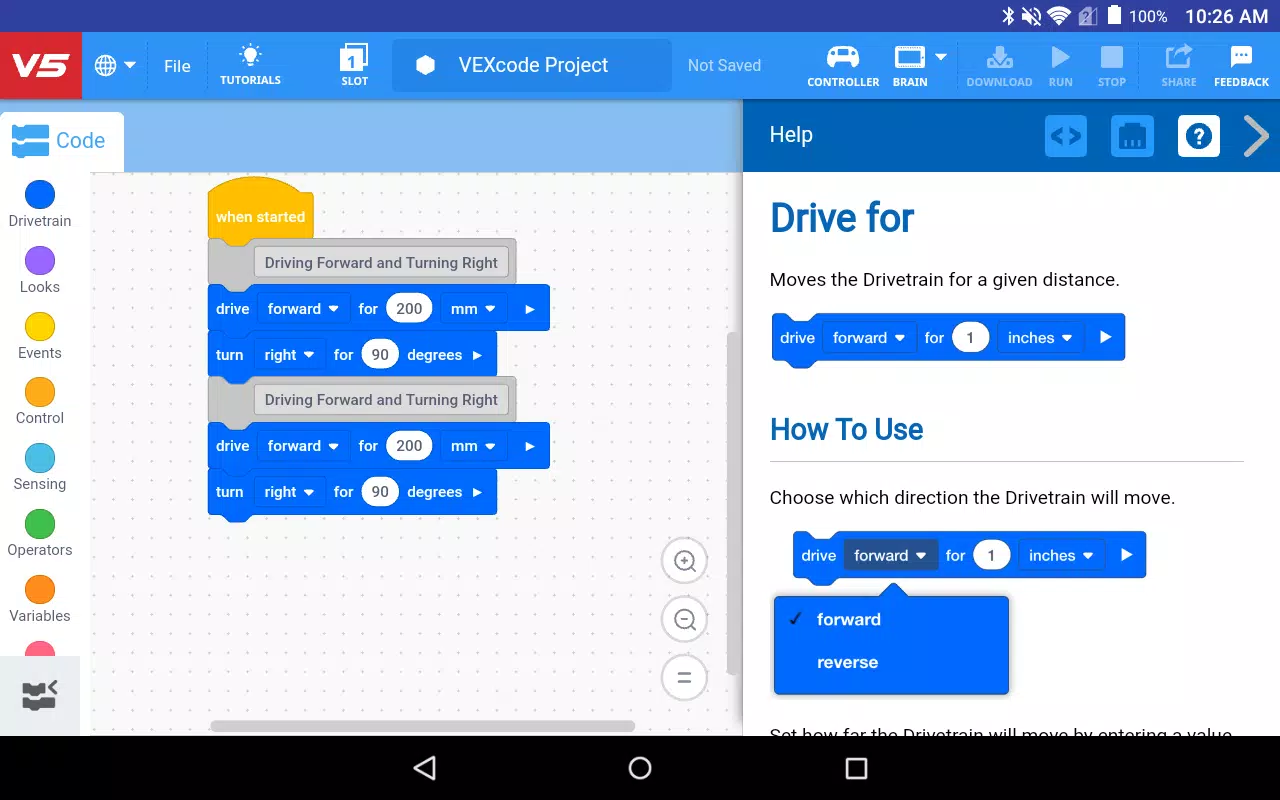This screenshot has height=800, width=1280.
Task: Choose reverse in the help dropdown example
Action: tap(847, 662)
